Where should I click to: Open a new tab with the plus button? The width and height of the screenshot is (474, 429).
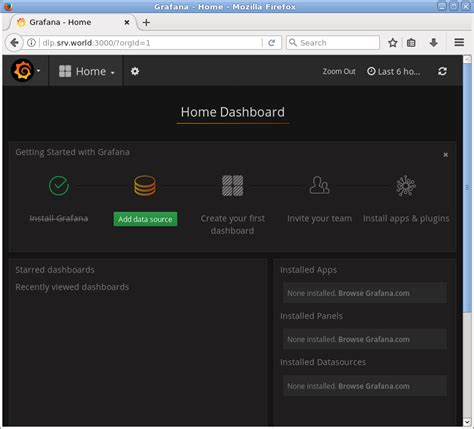click(146, 22)
